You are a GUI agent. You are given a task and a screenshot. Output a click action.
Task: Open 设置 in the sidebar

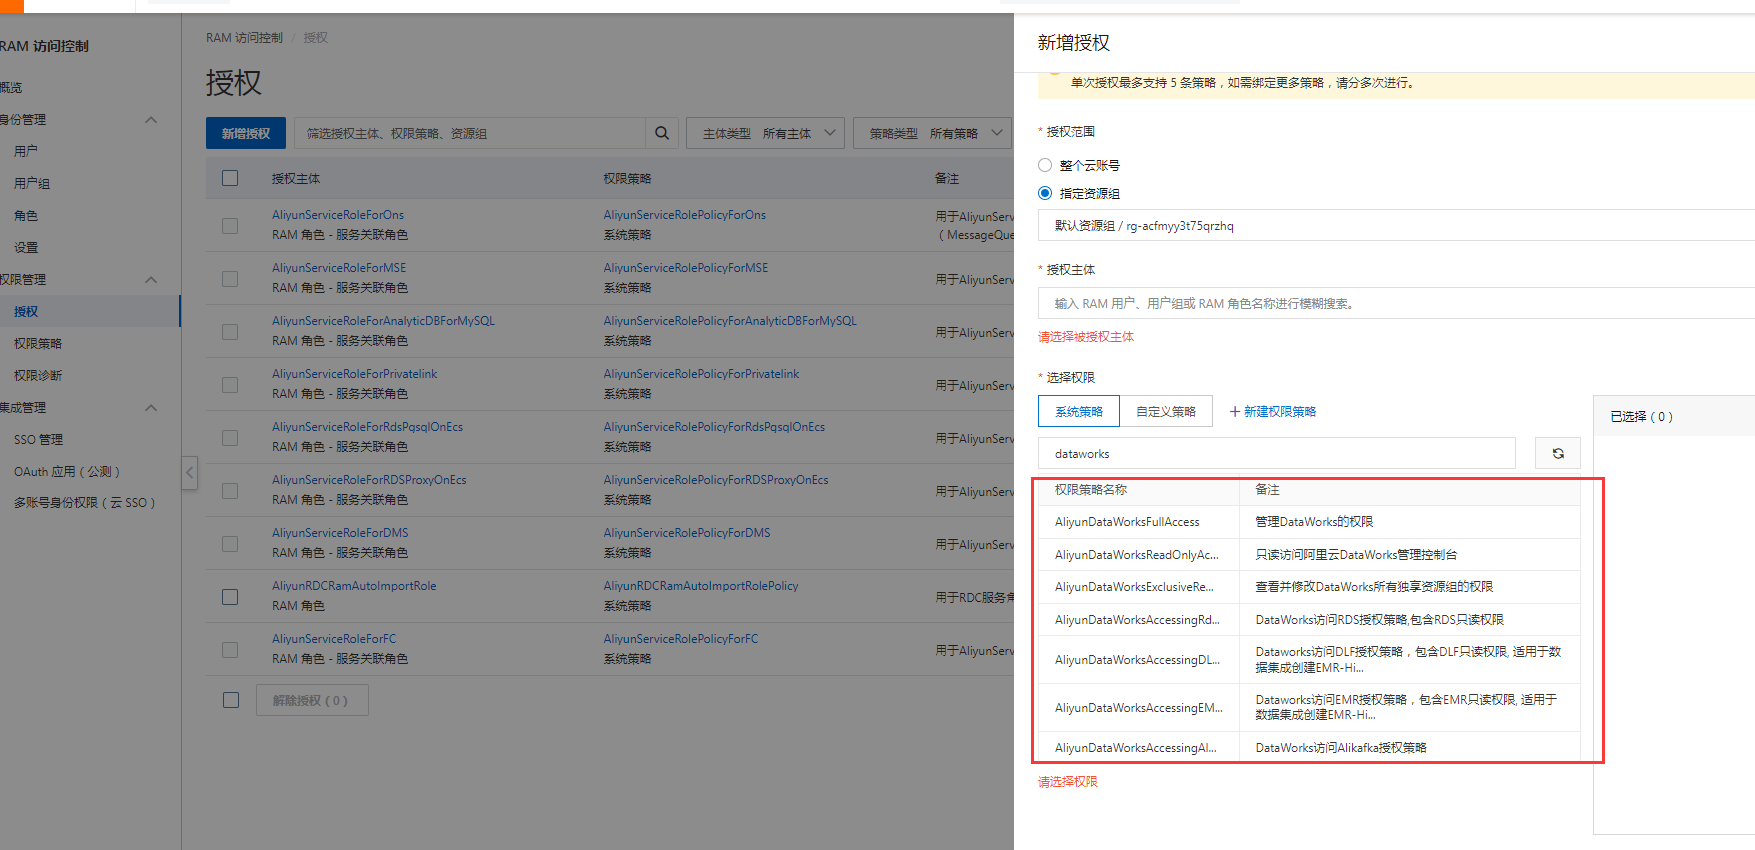[x=26, y=248]
